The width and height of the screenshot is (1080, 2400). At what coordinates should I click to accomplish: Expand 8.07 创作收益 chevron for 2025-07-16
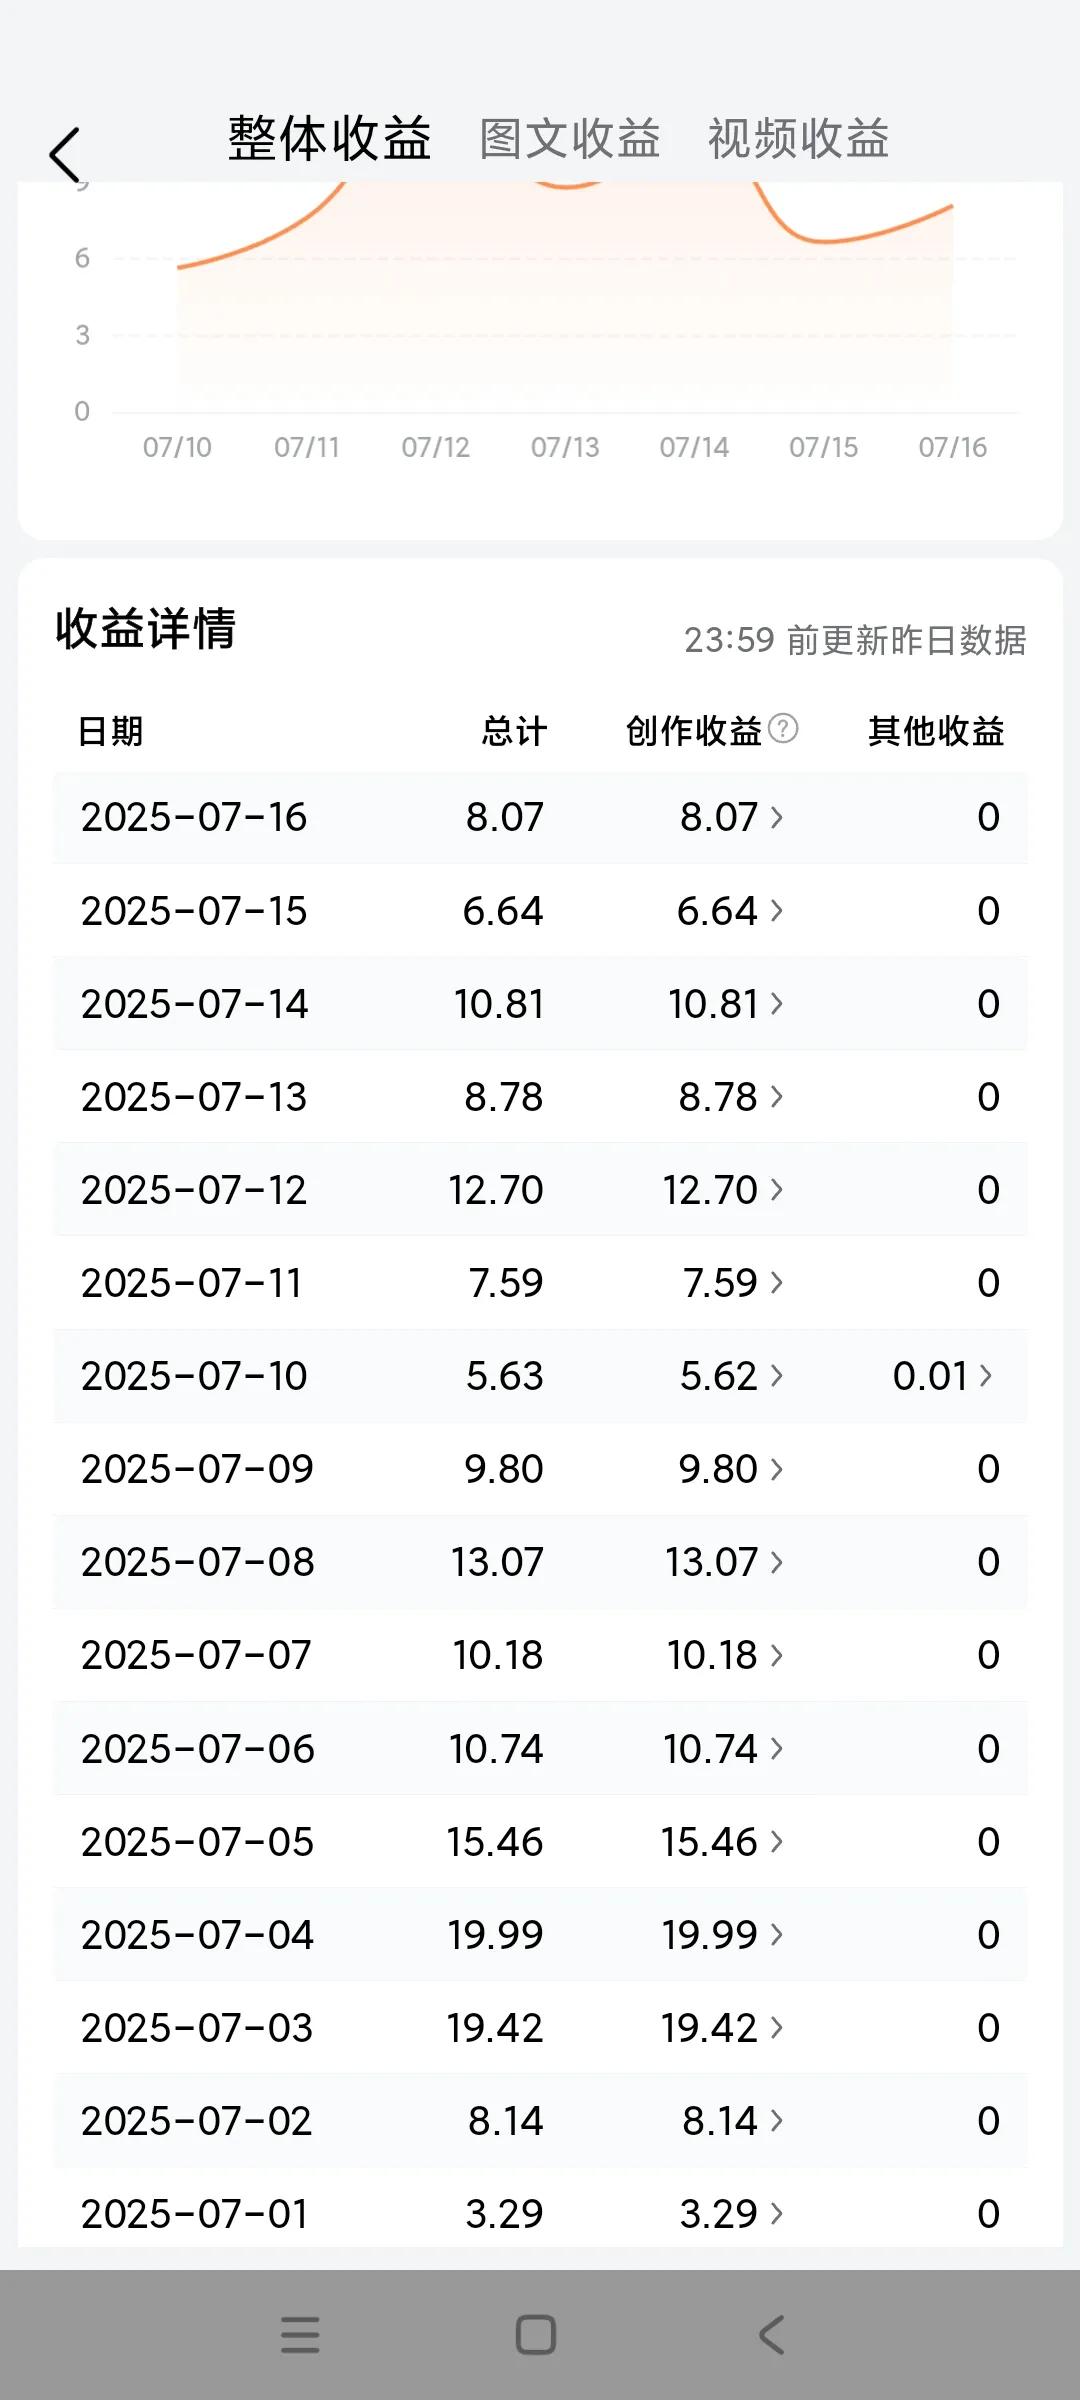(776, 817)
